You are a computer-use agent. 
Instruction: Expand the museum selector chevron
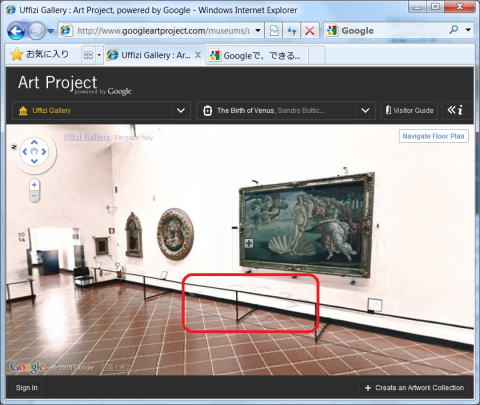pos(181,110)
